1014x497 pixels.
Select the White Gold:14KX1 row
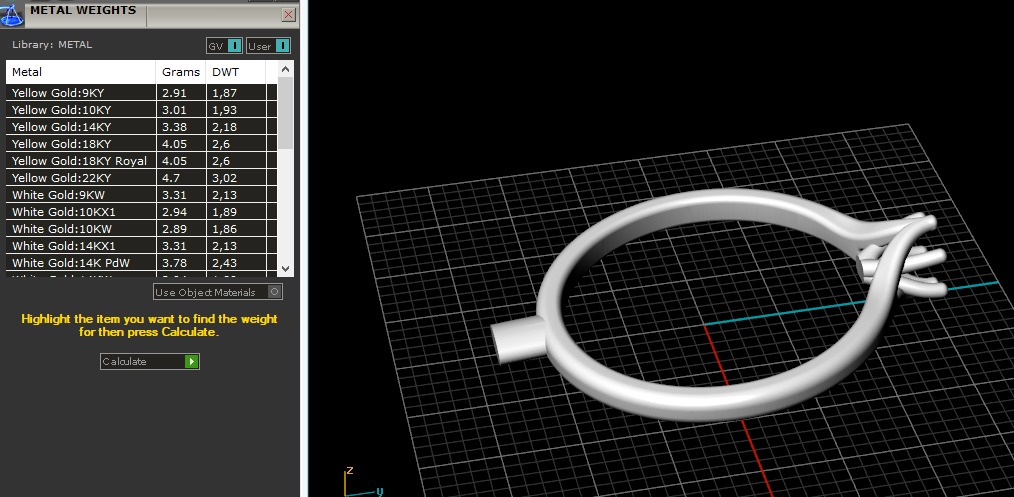142,246
